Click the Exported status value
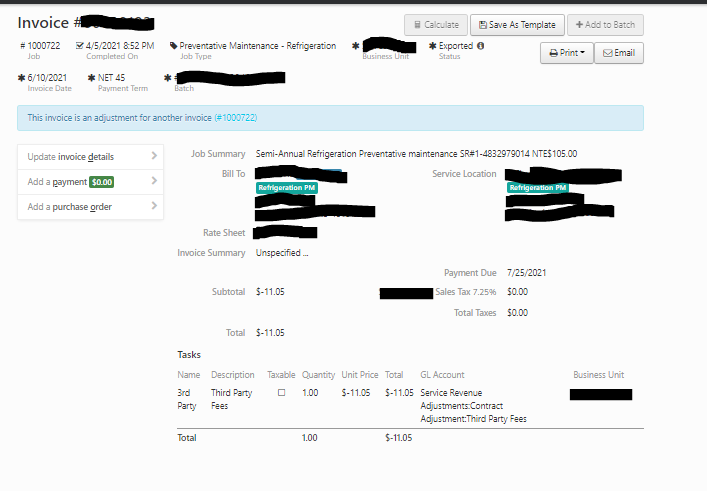 point(456,46)
